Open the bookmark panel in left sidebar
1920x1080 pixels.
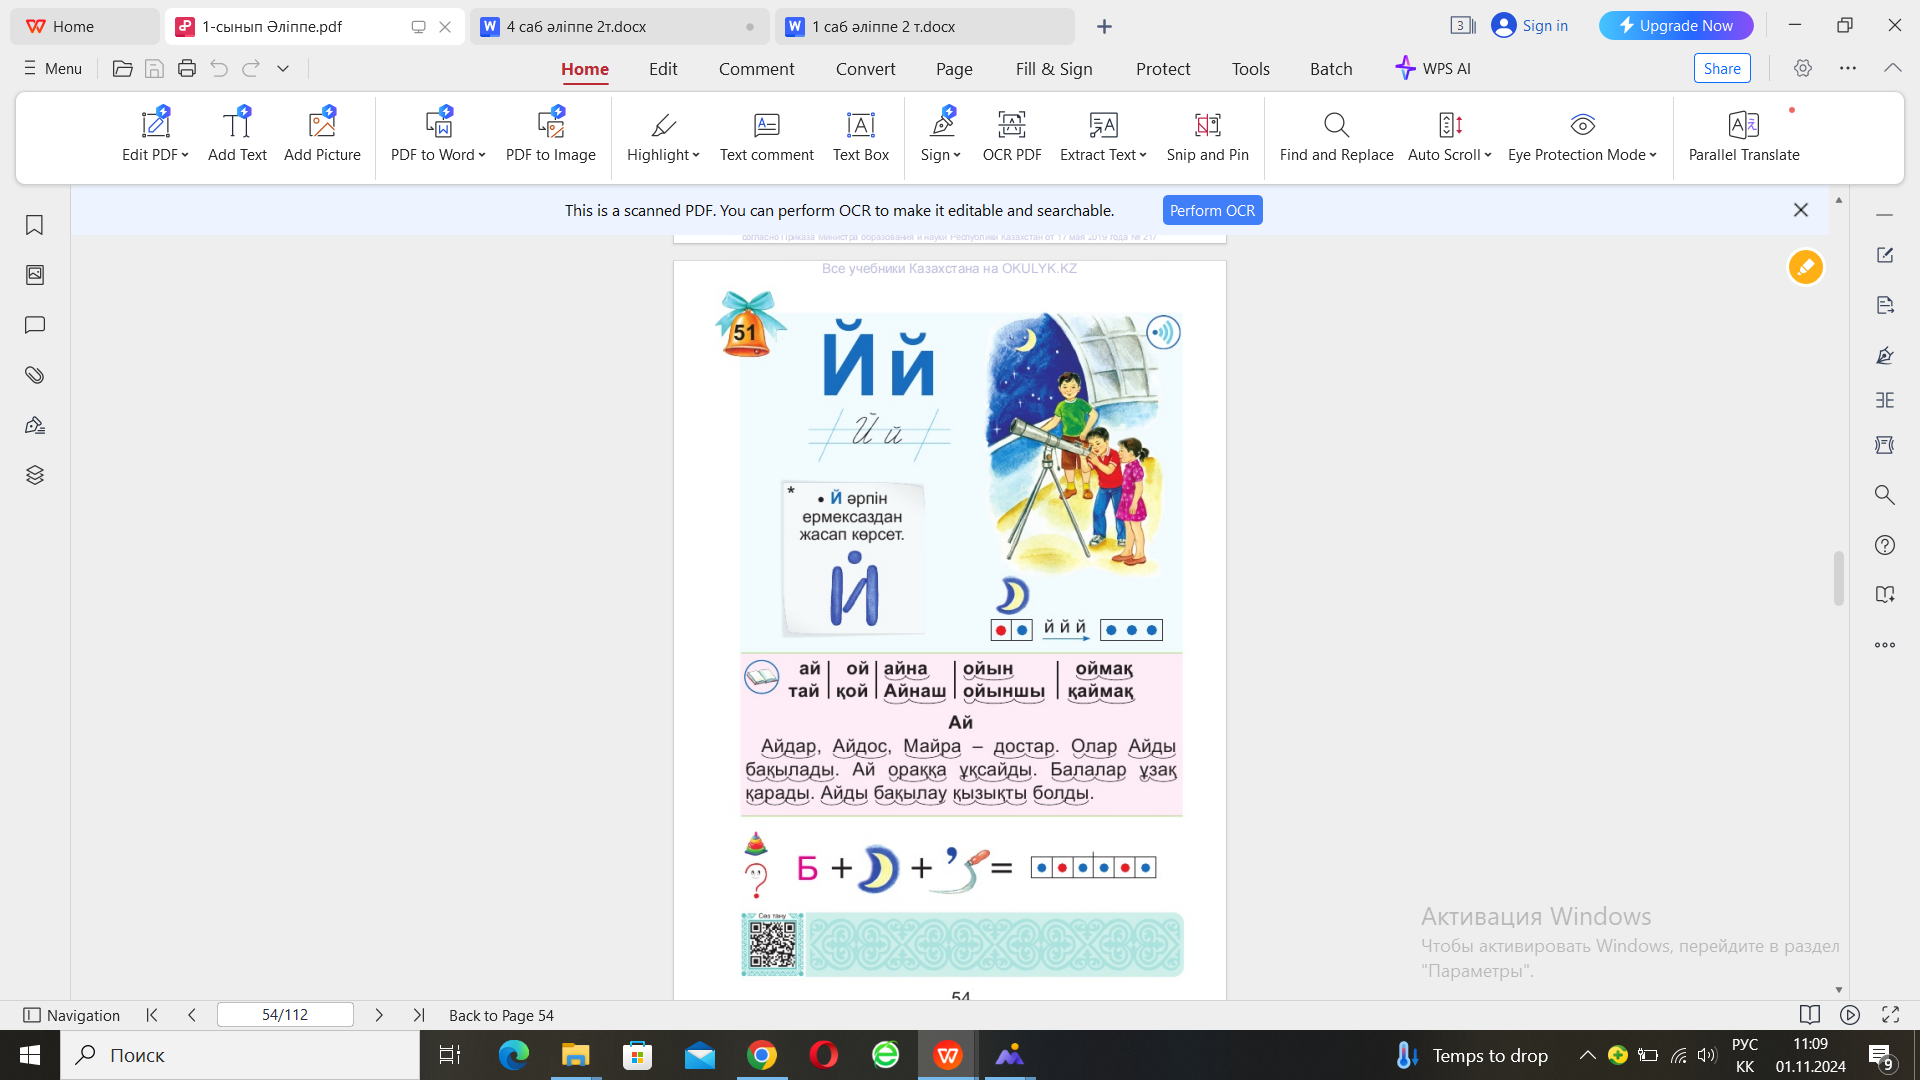point(35,225)
